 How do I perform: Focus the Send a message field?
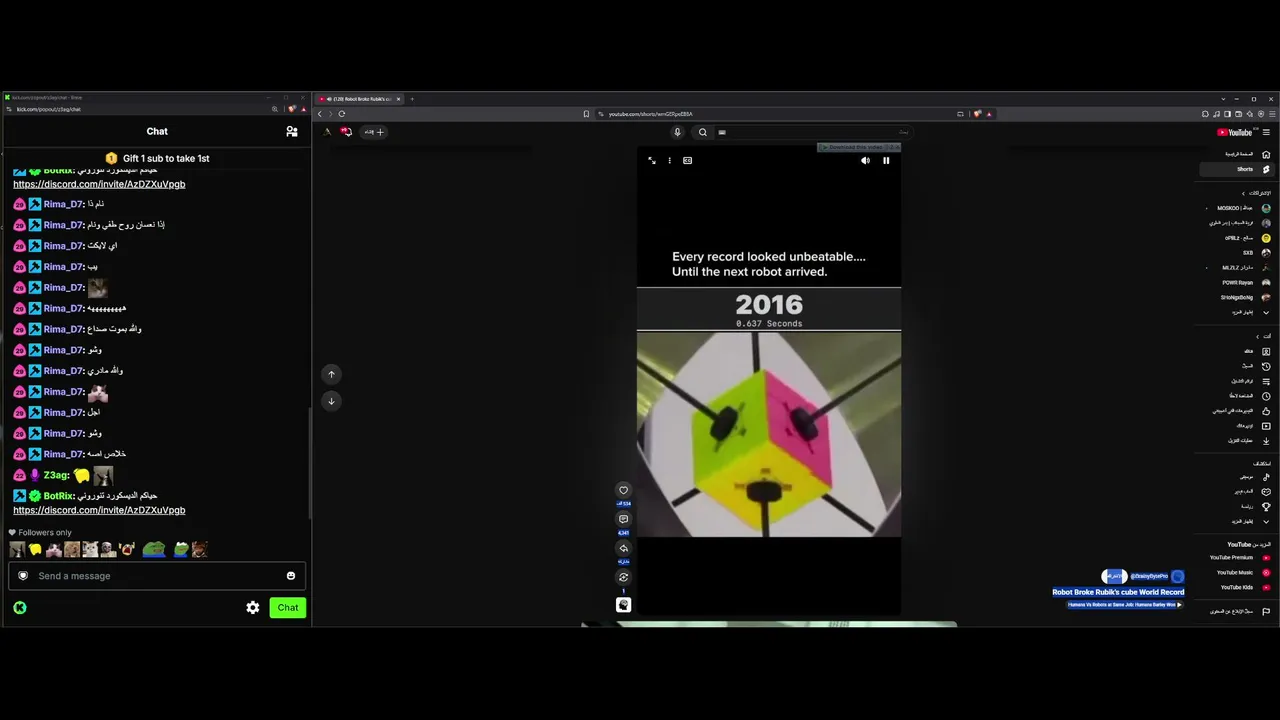pyautogui.click(x=158, y=576)
